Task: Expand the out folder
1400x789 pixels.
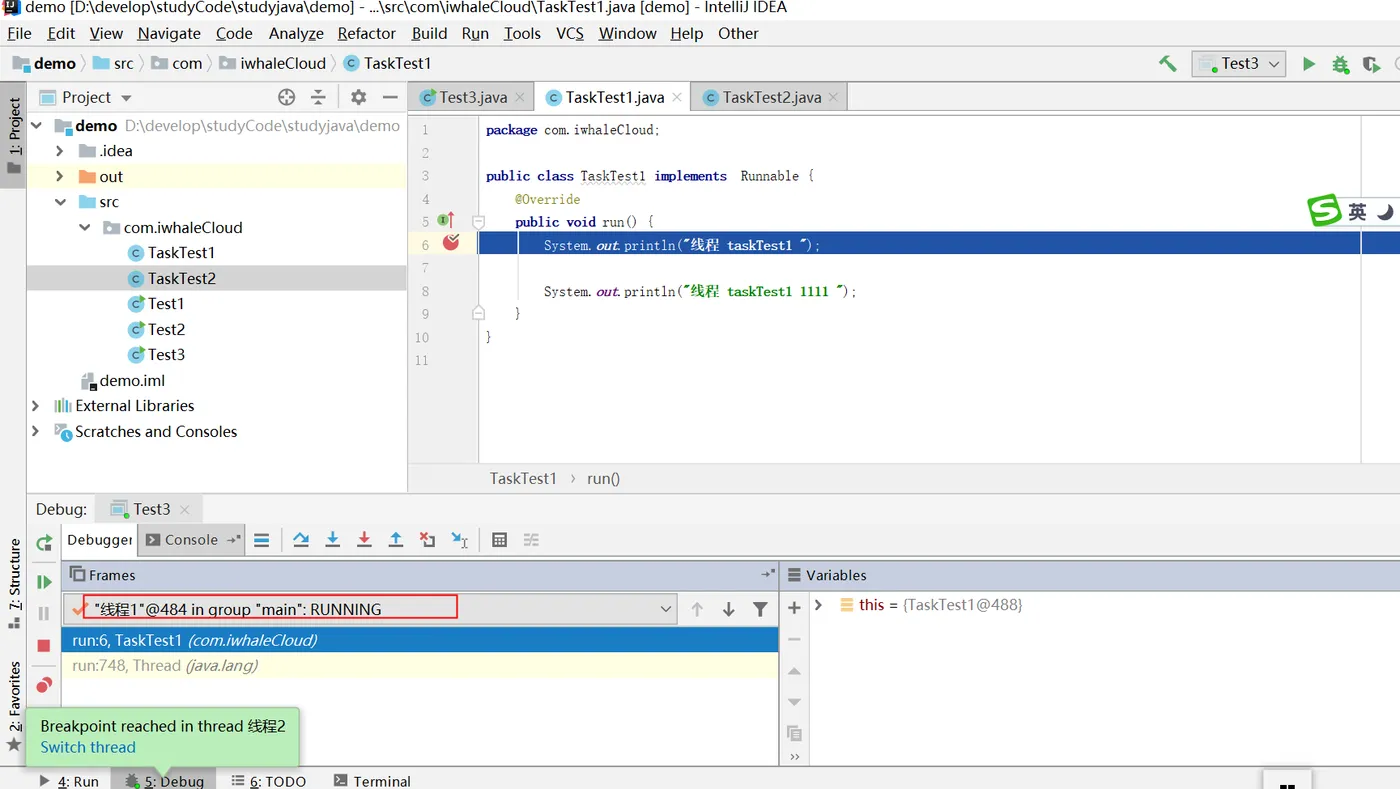Action: point(60,177)
